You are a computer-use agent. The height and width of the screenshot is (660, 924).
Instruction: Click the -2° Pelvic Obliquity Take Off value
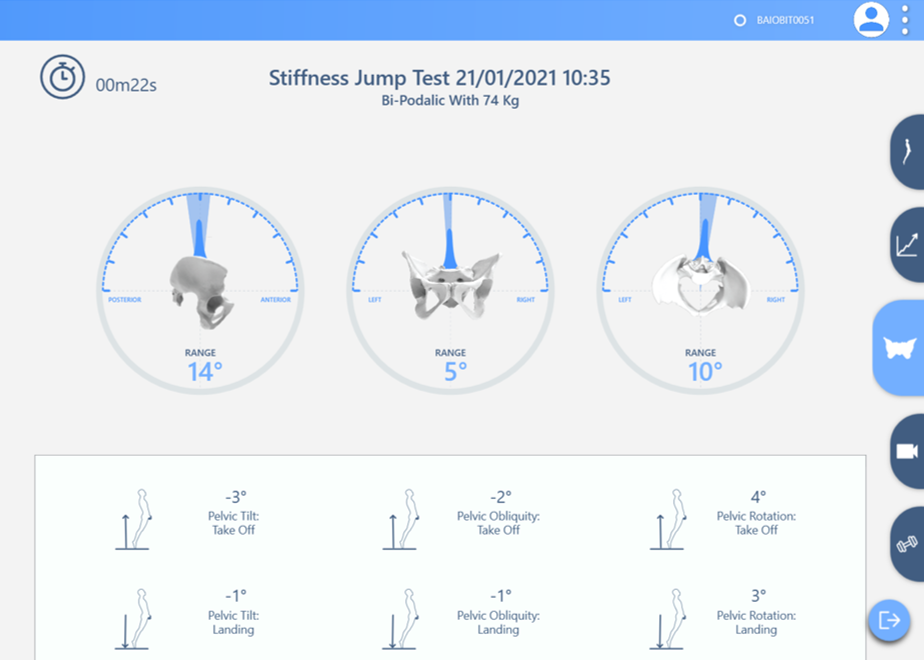point(500,497)
